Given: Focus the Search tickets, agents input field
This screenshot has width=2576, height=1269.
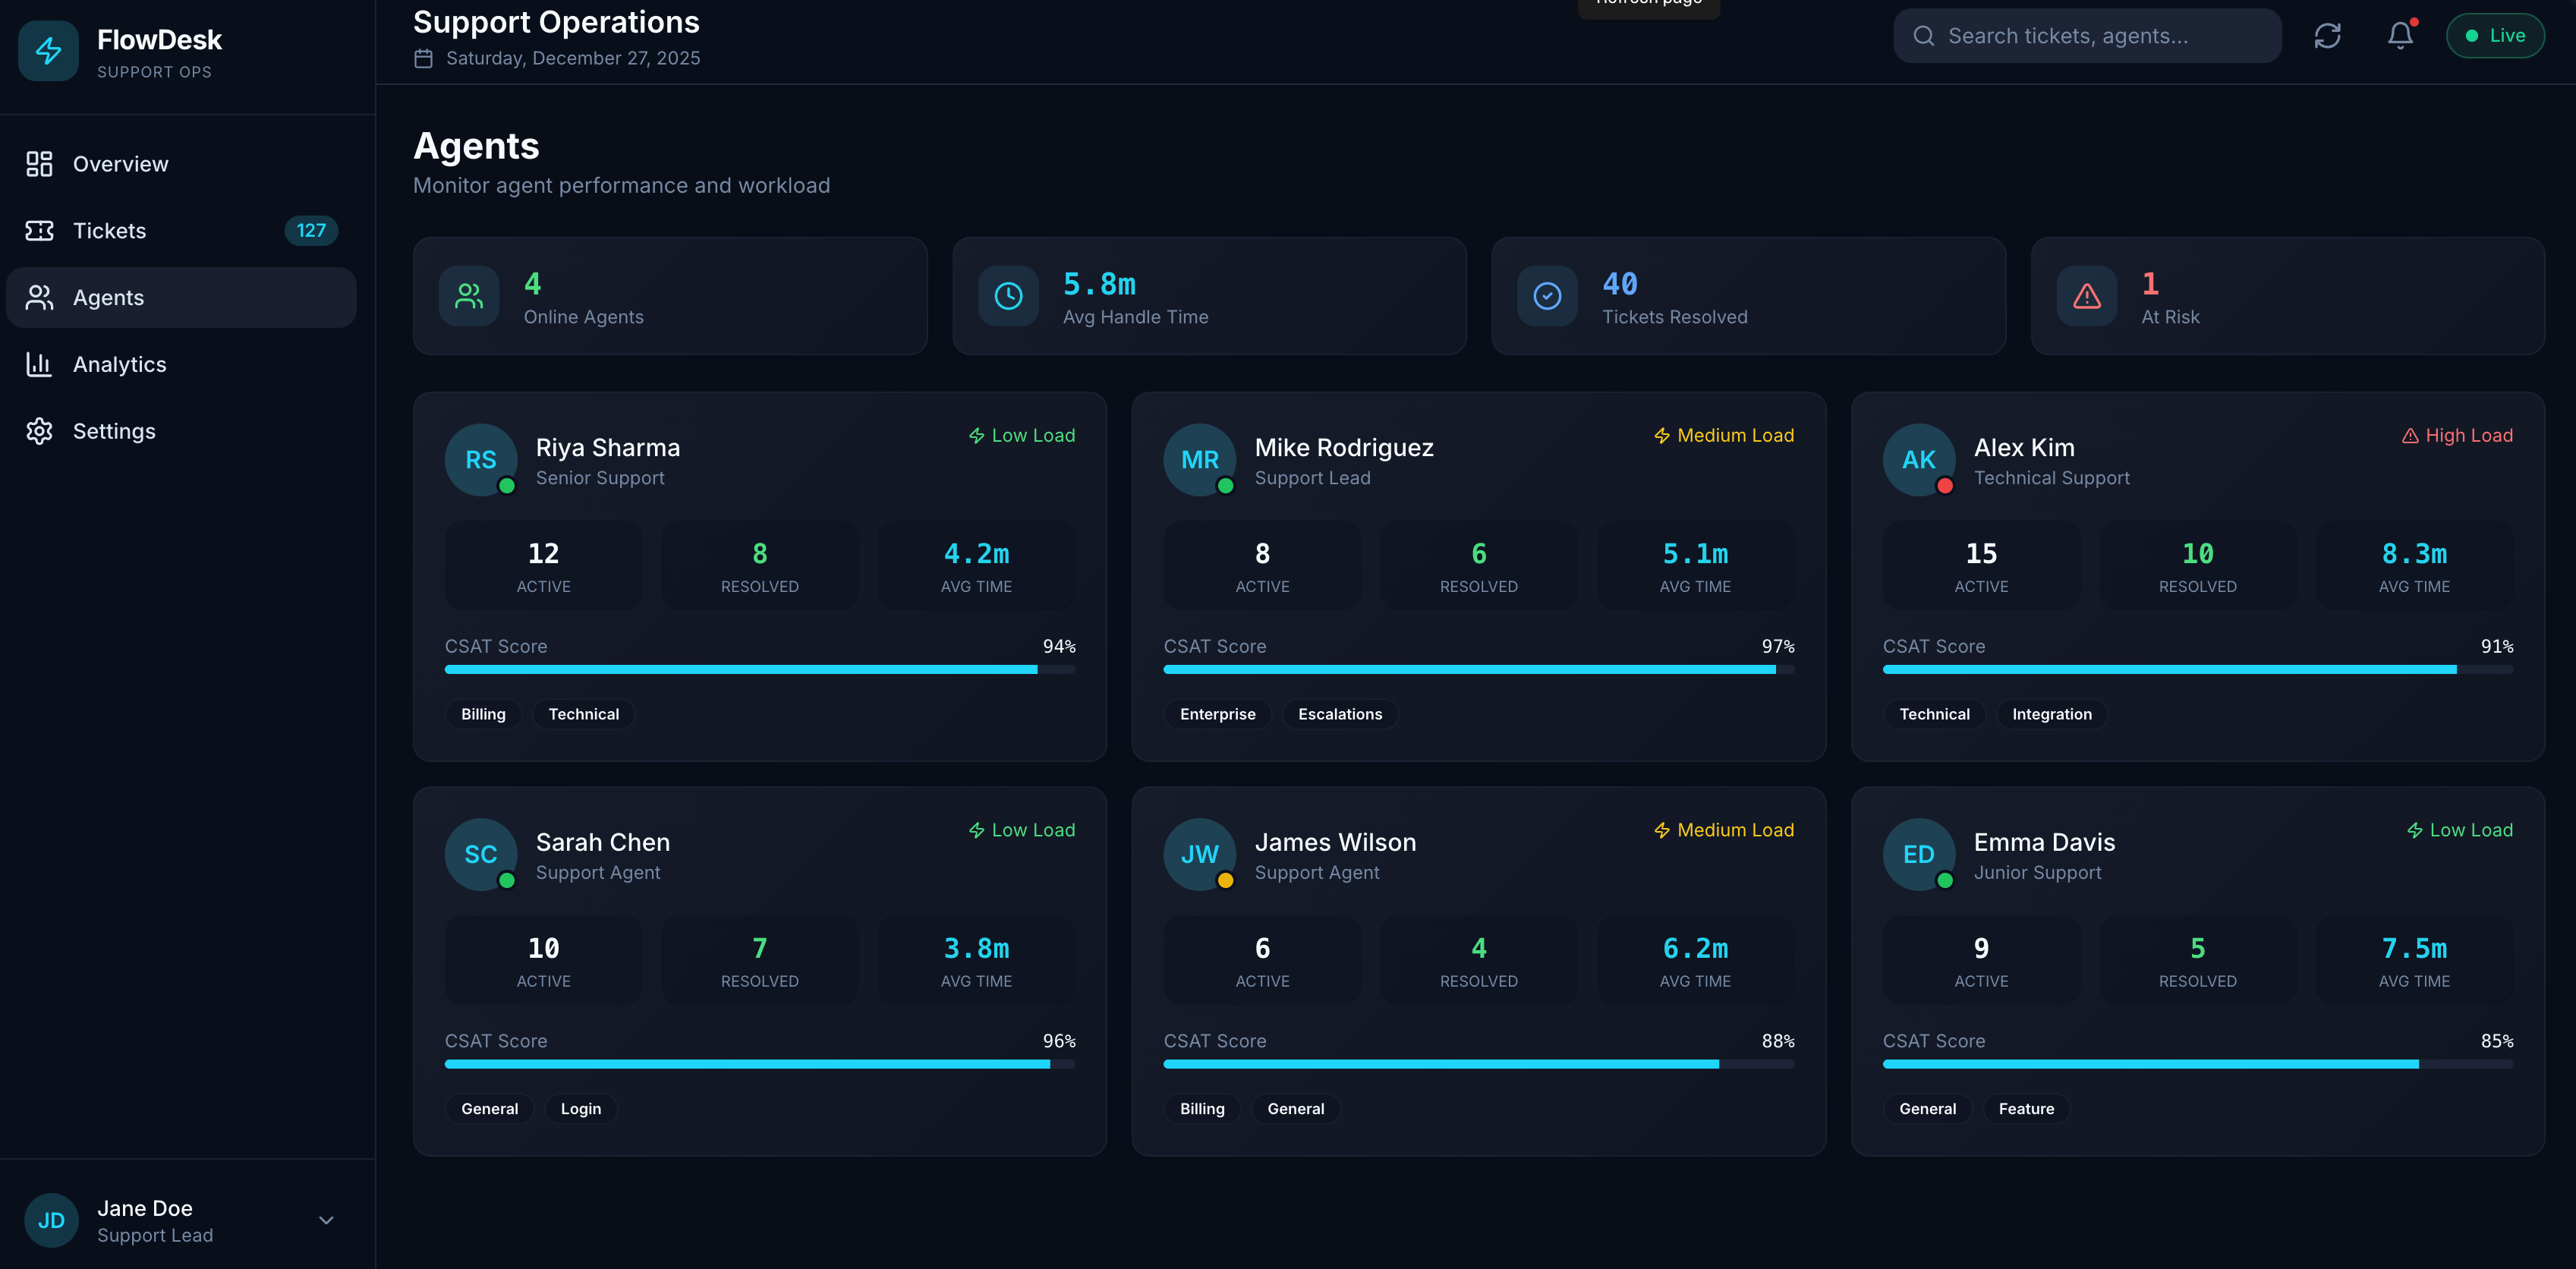Looking at the screenshot, I should click(x=2087, y=36).
